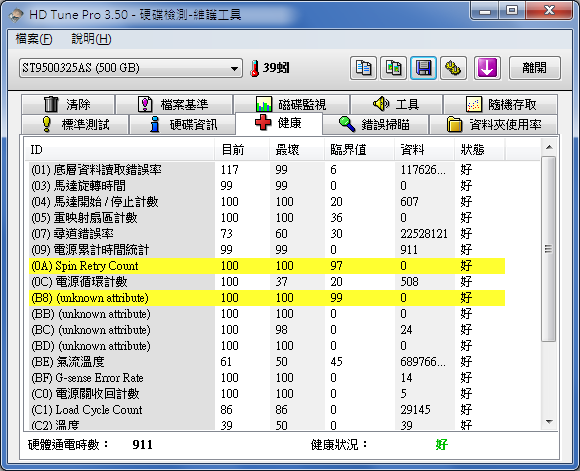Image resolution: width=580 pixels, height=471 pixels.
Task: Select row (03) 馬達旋轉時間
Action: (x=267, y=186)
